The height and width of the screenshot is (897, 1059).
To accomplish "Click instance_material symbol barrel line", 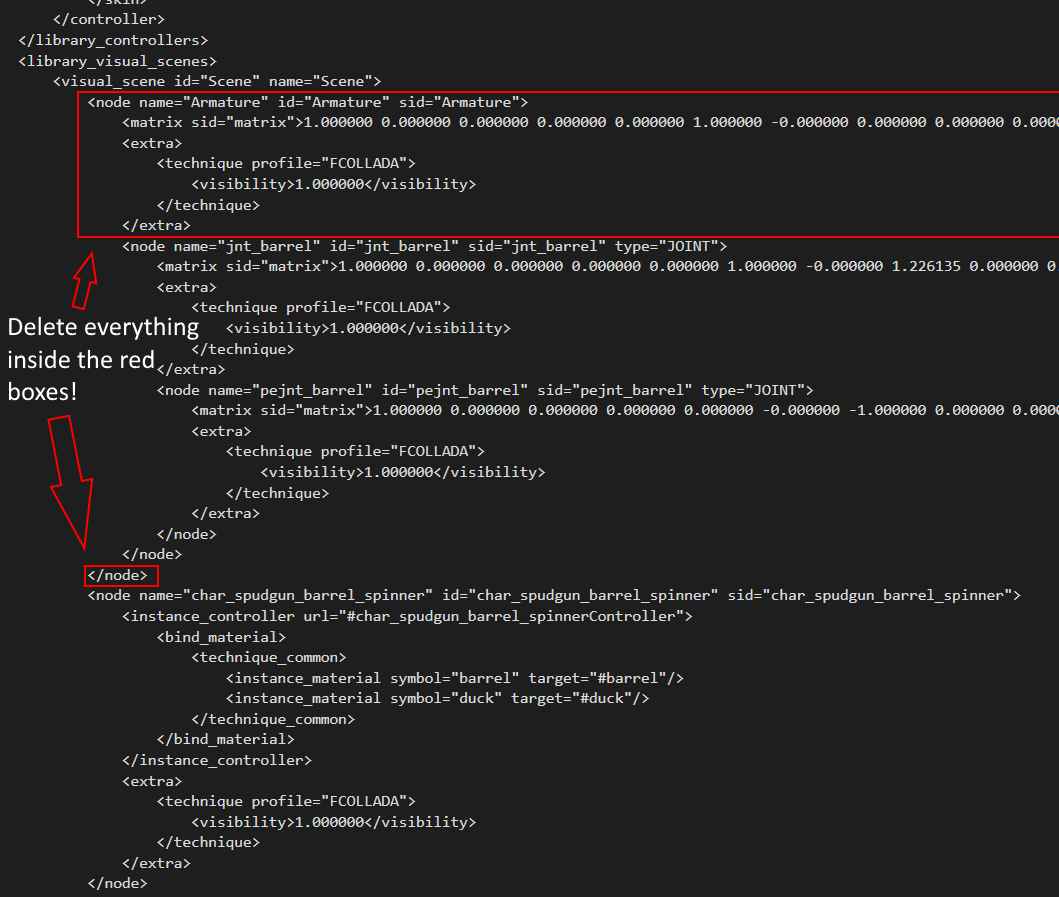I will (455, 677).
